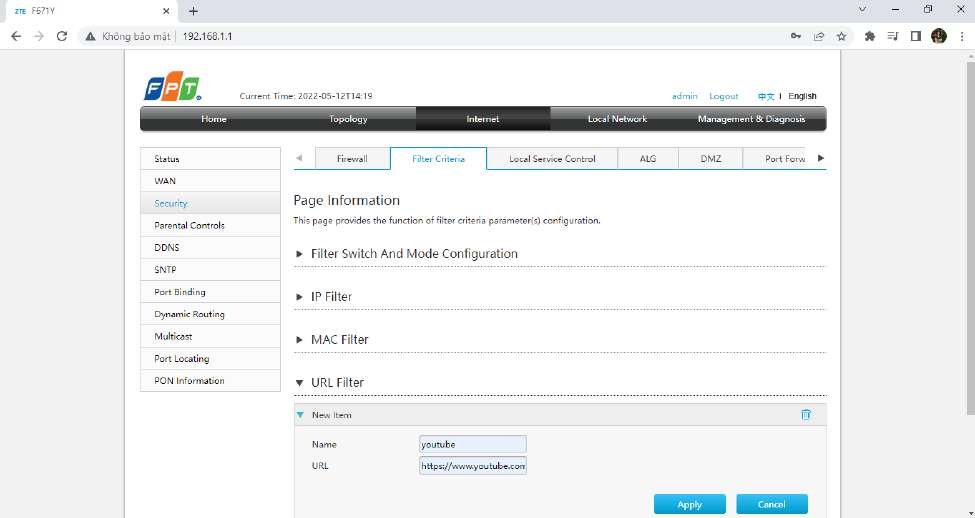Open Chrome three-dot menu
975x518 pixels.
tap(962, 37)
